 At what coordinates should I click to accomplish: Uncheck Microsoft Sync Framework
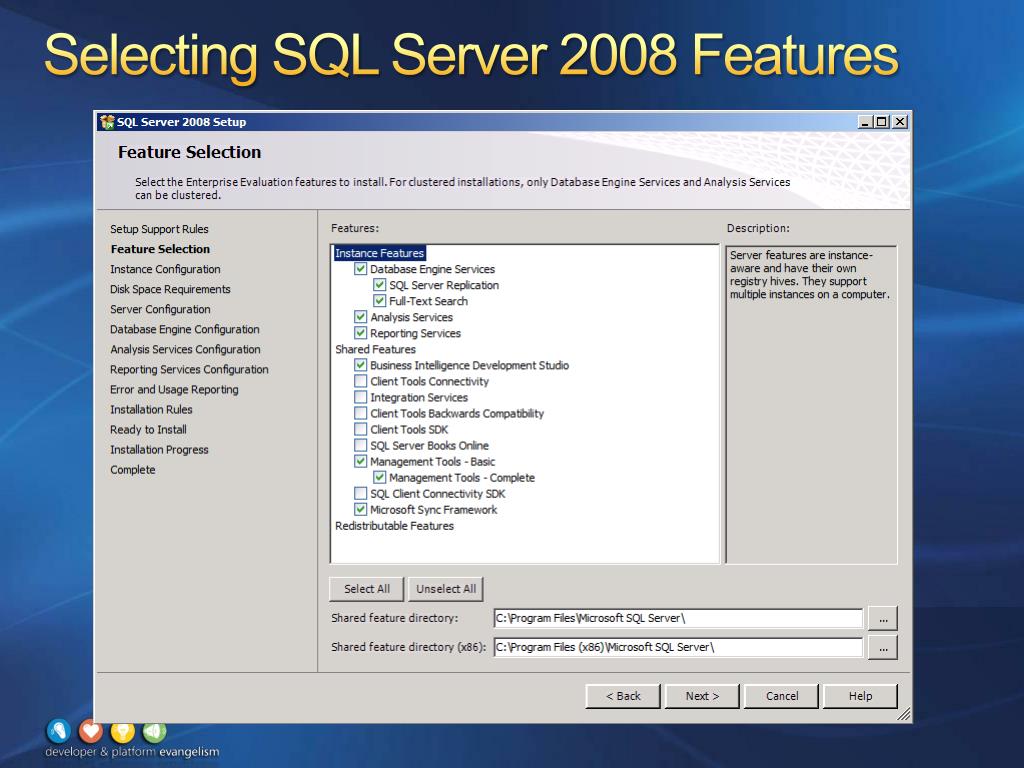[360, 509]
